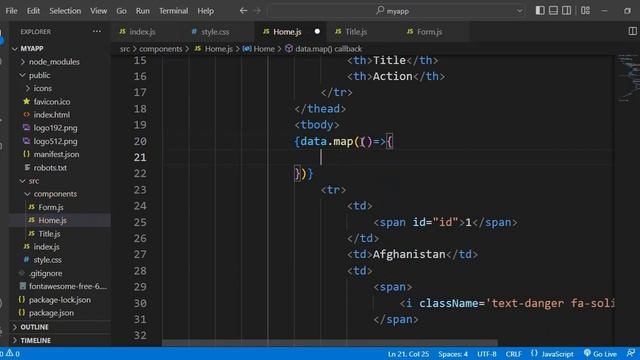Viewport: 640px width, 360px height.
Task: Expand the TIMELINE section
Action: [x=36, y=340]
